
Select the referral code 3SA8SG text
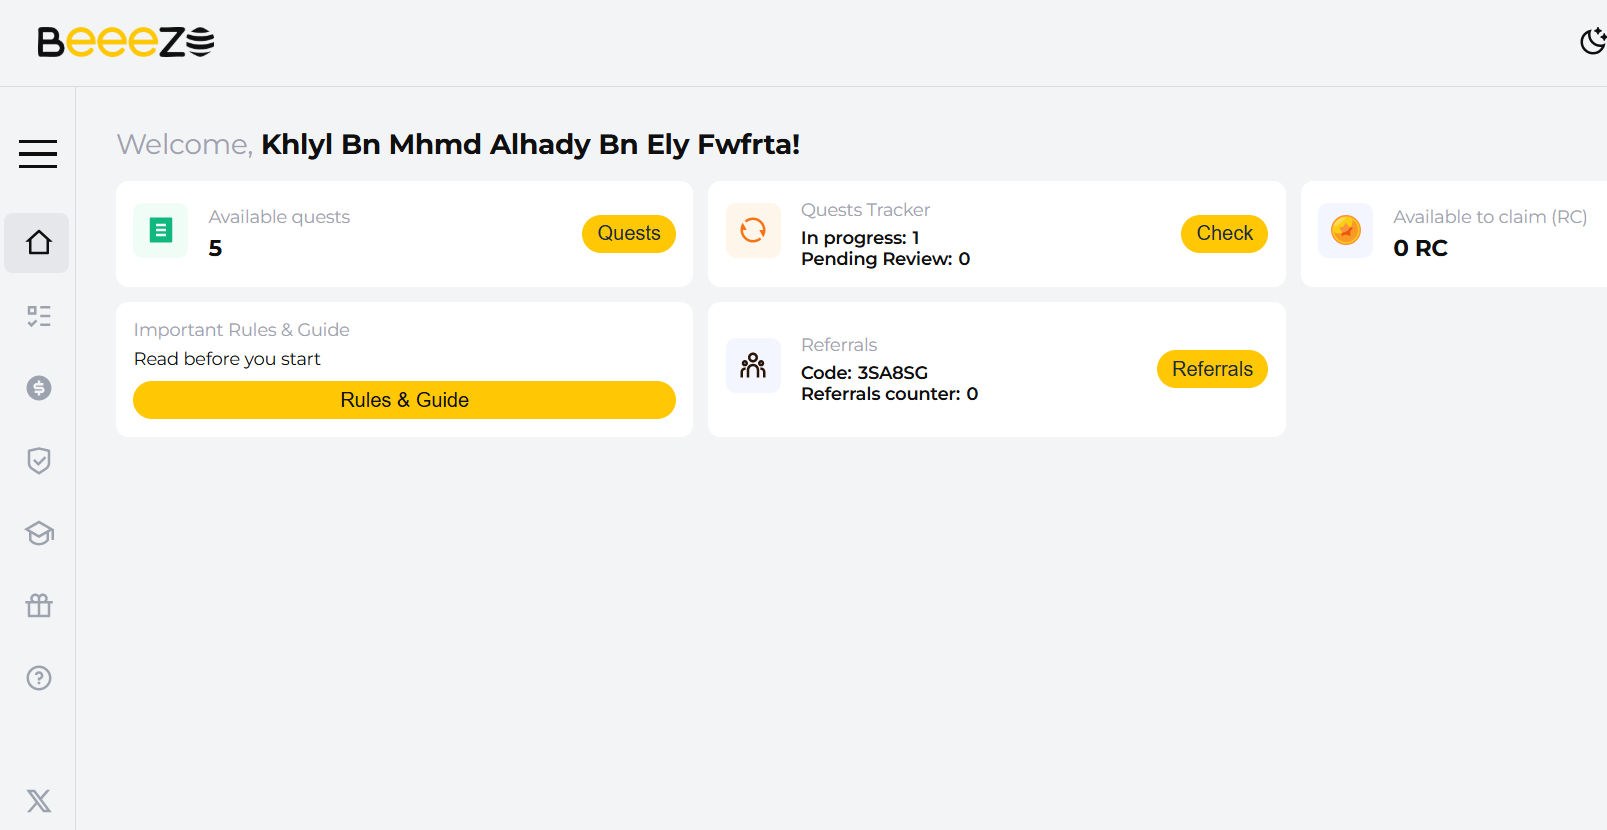(x=892, y=373)
